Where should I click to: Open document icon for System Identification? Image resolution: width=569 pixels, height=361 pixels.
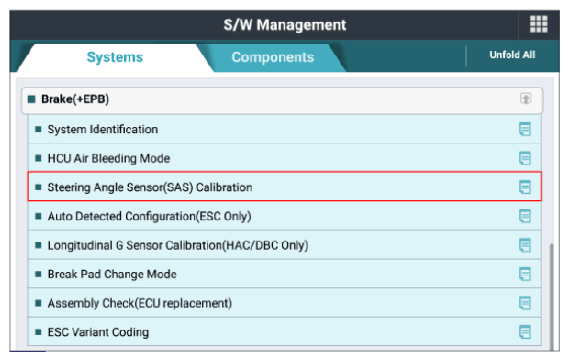525,129
